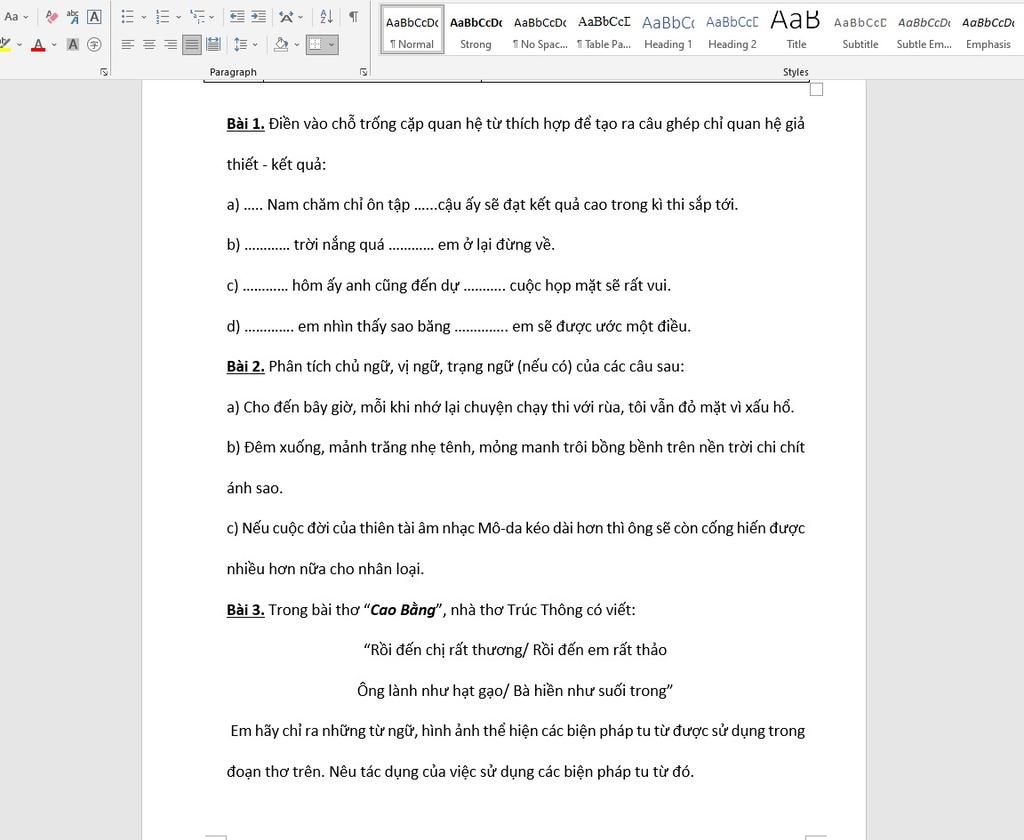The height and width of the screenshot is (840, 1024).
Task: Click the Enclose Characters icon
Action: coord(94,44)
